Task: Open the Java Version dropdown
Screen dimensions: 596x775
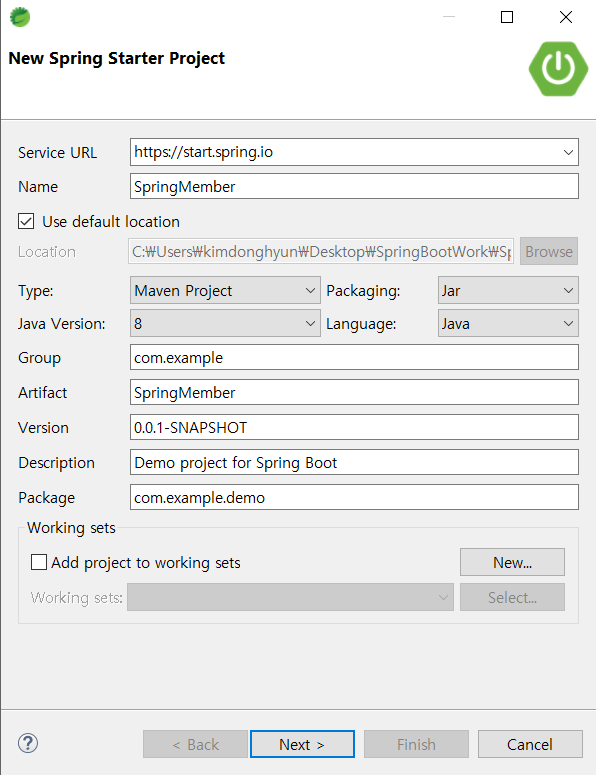Action: [x=225, y=323]
